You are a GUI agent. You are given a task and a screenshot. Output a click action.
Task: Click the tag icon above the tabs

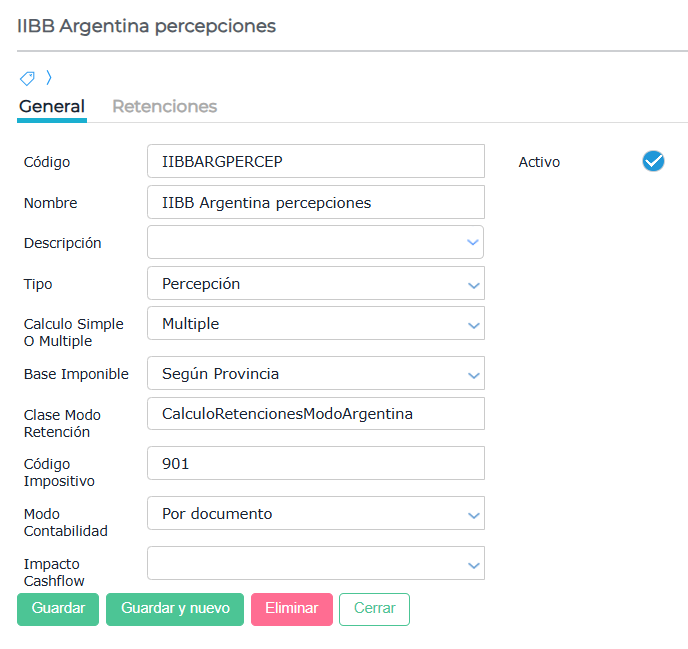(27, 78)
